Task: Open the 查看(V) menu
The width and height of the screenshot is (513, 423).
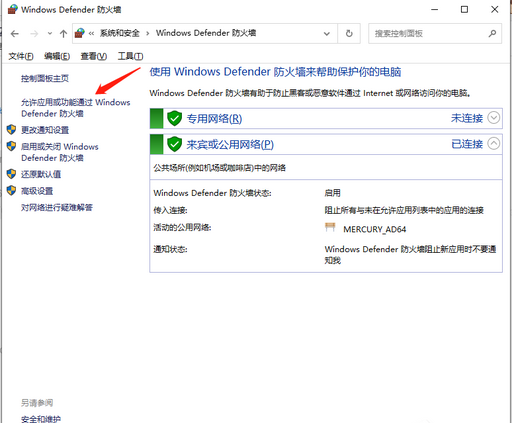Action: [94, 56]
